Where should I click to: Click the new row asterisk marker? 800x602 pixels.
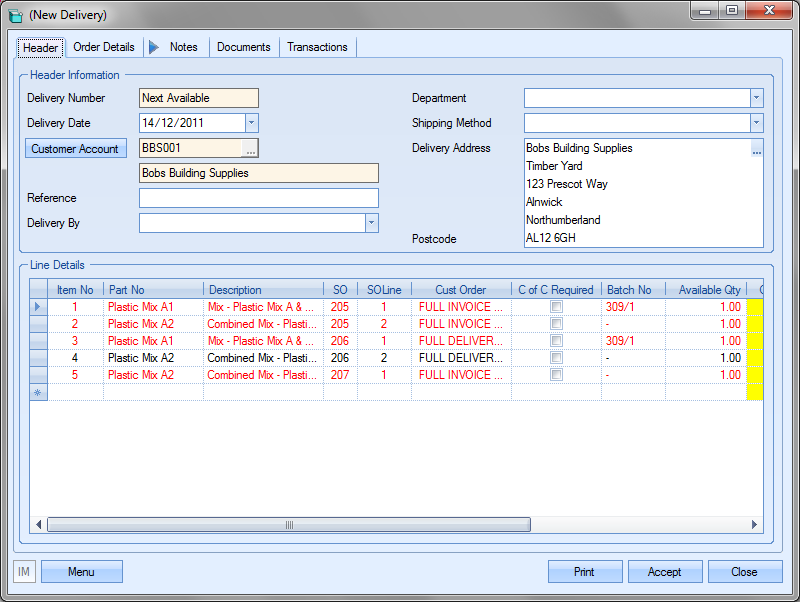coord(39,392)
